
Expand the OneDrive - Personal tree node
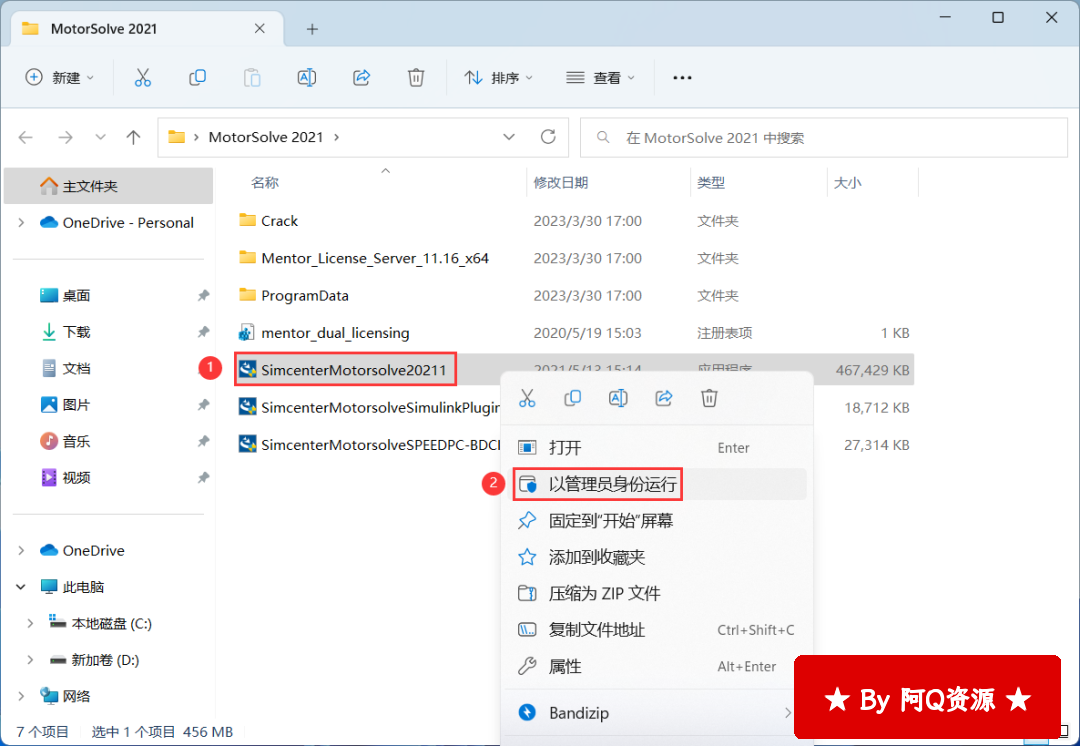[x=21, y=223]
